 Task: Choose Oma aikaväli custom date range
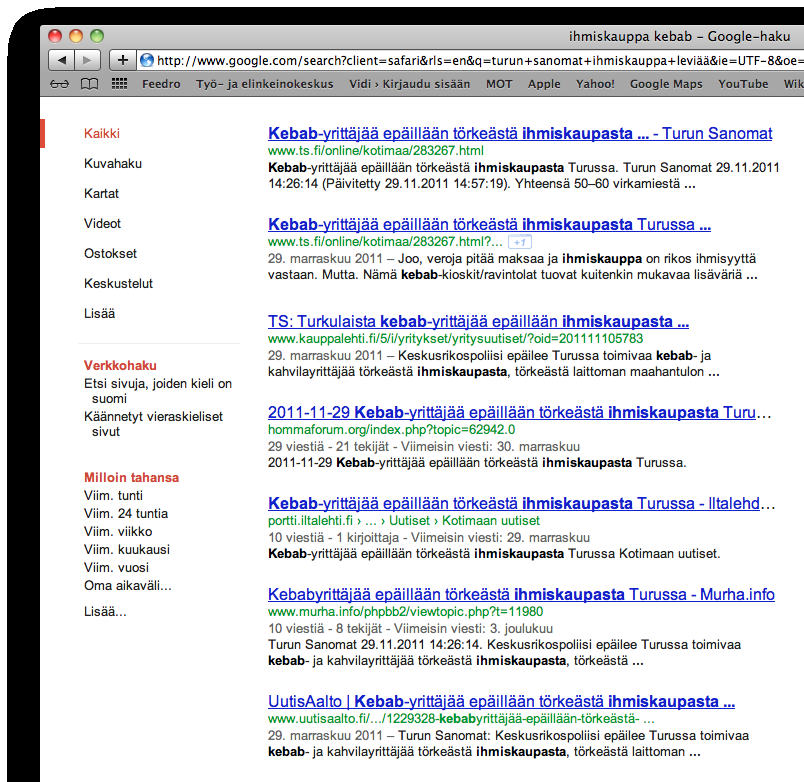pyautogui.click(x=128, y=585)
